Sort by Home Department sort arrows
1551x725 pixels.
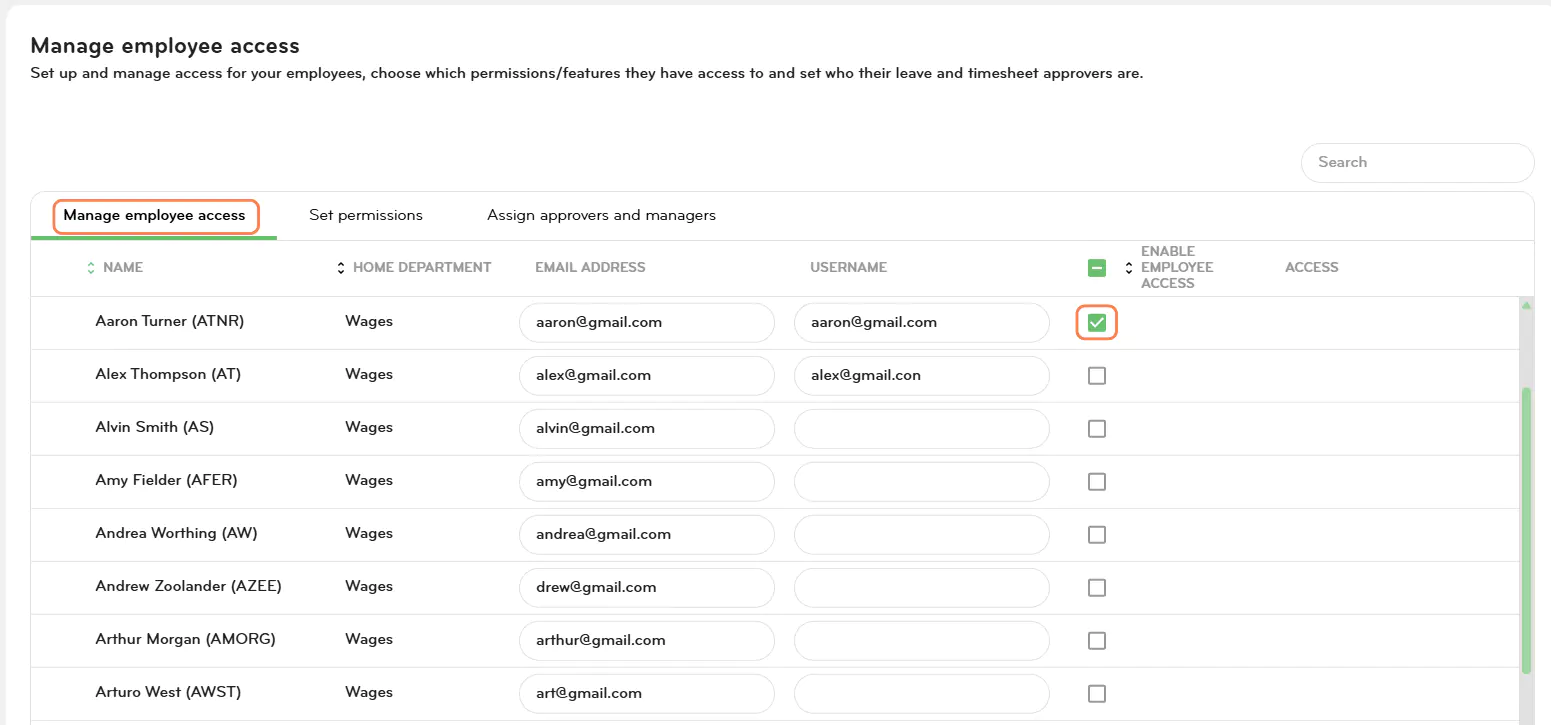(341, 268)
